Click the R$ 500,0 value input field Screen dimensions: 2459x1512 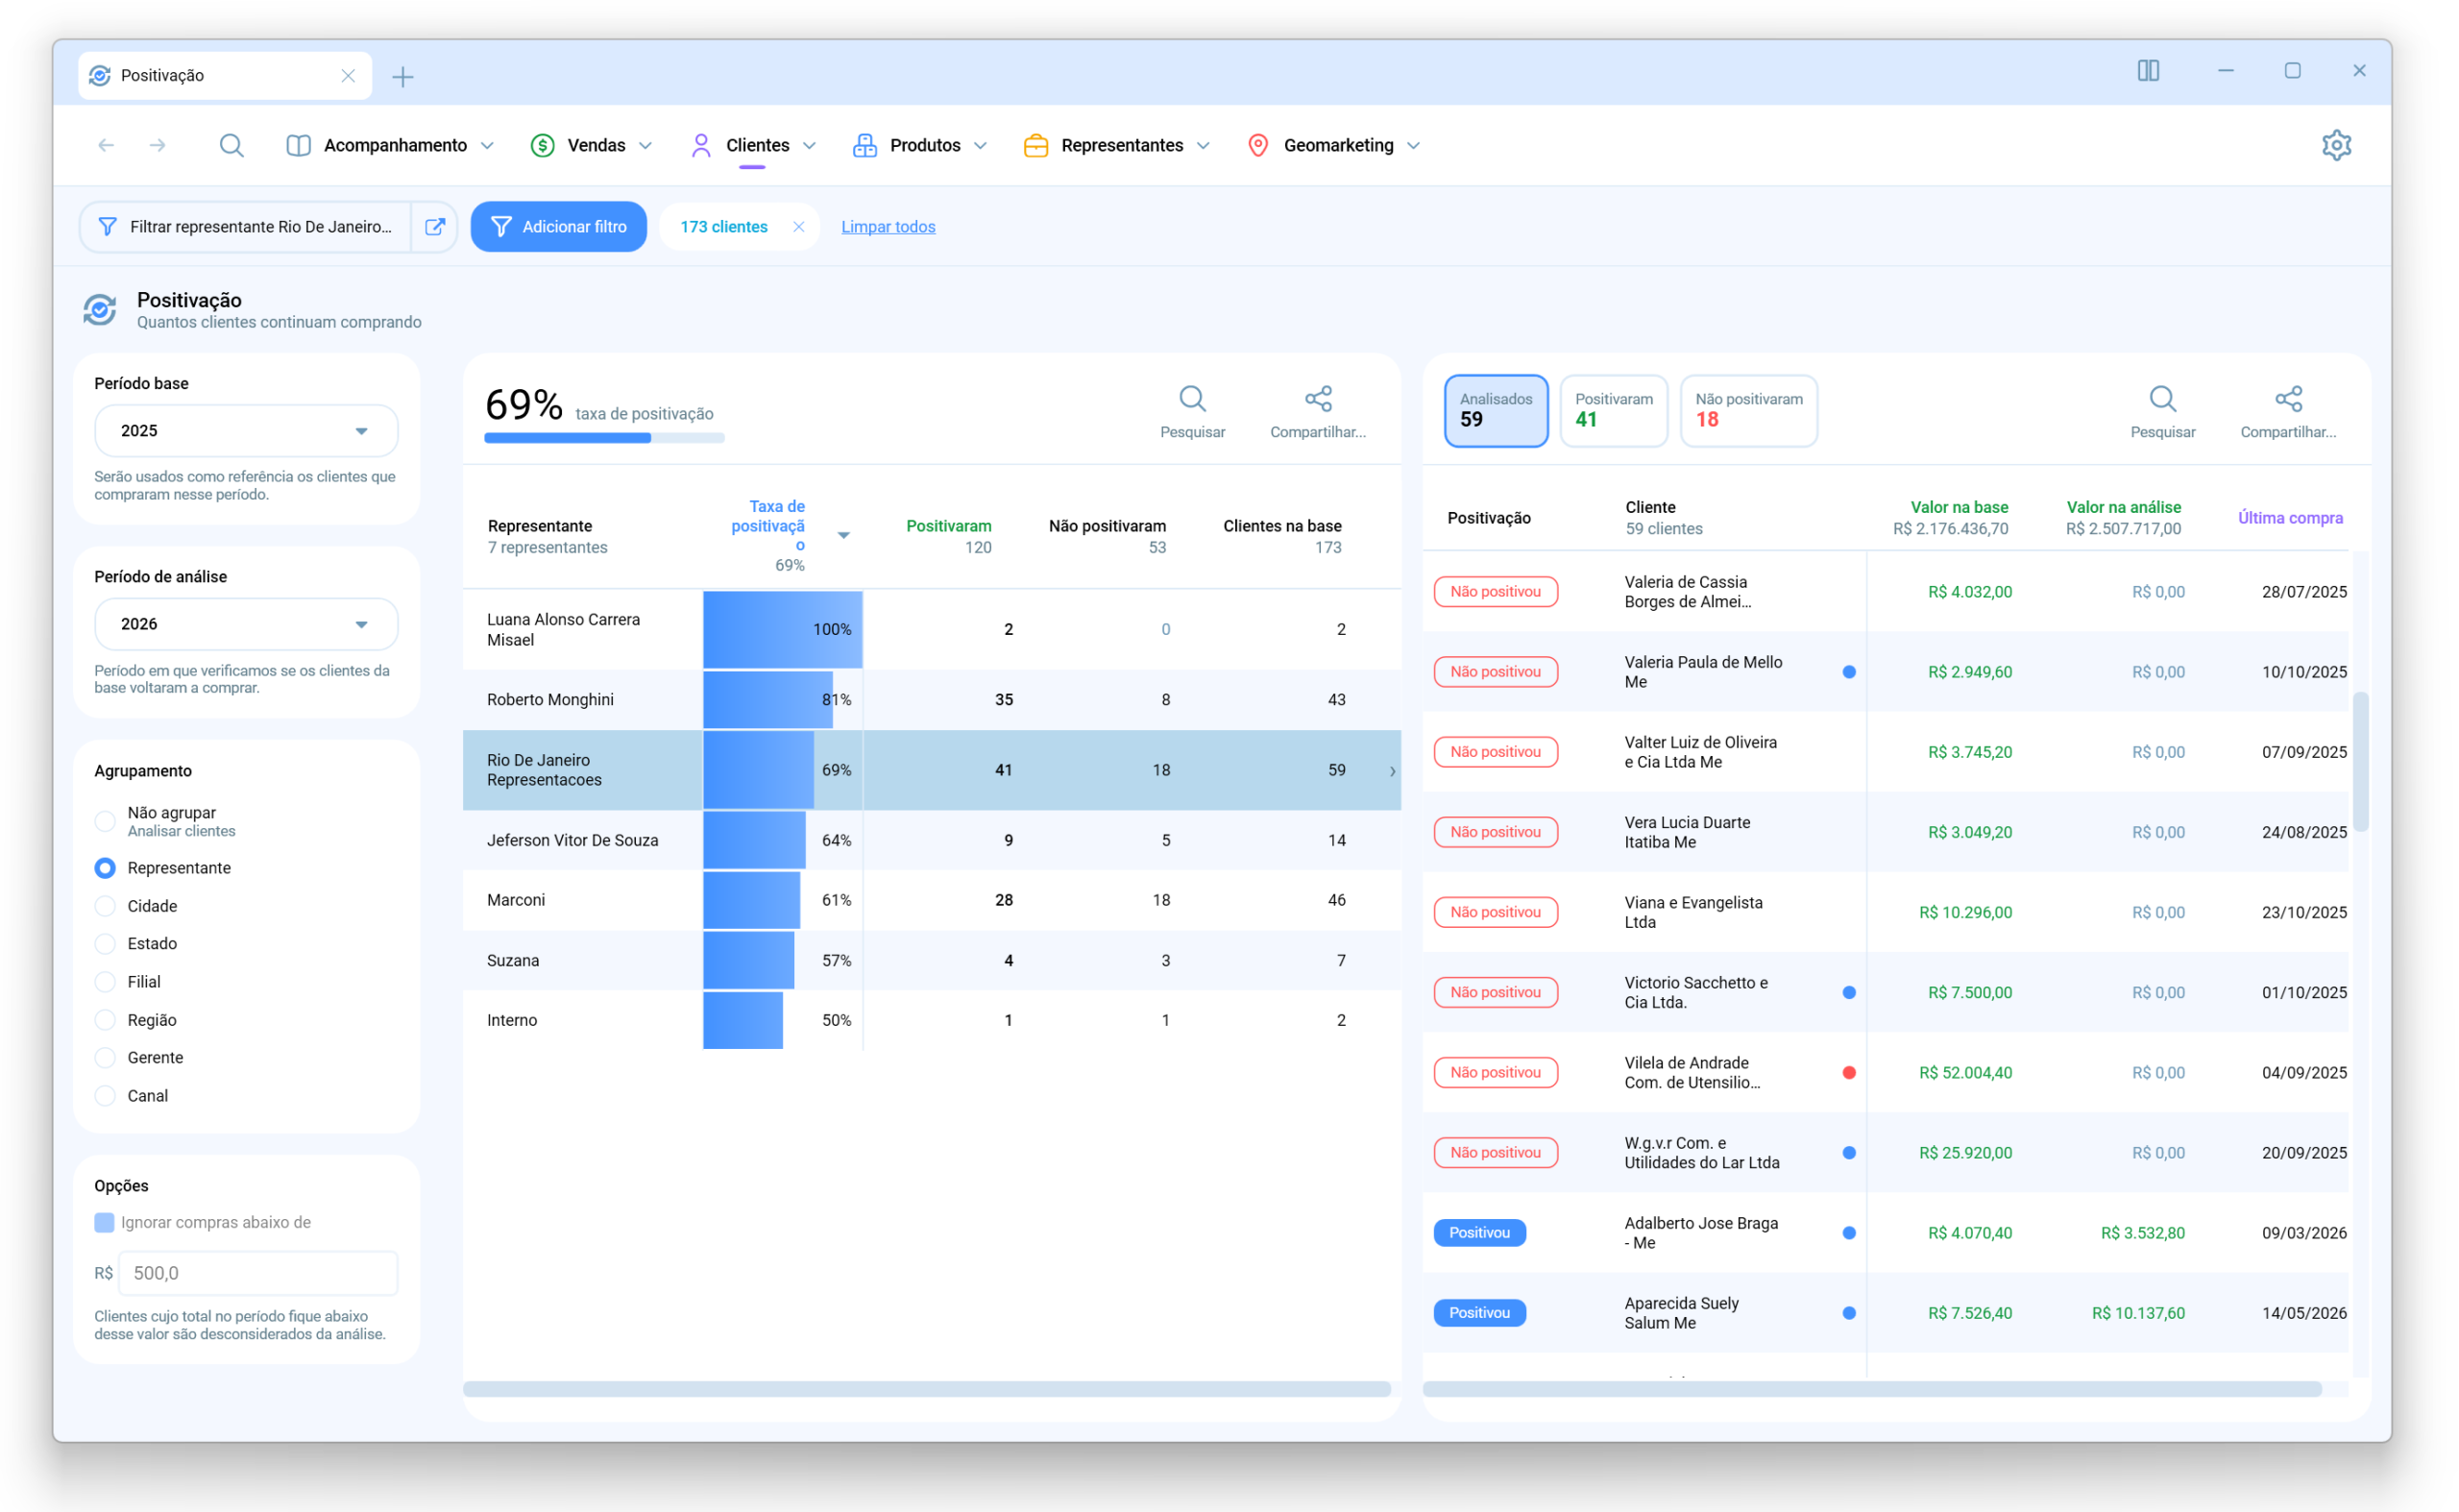258,1273
